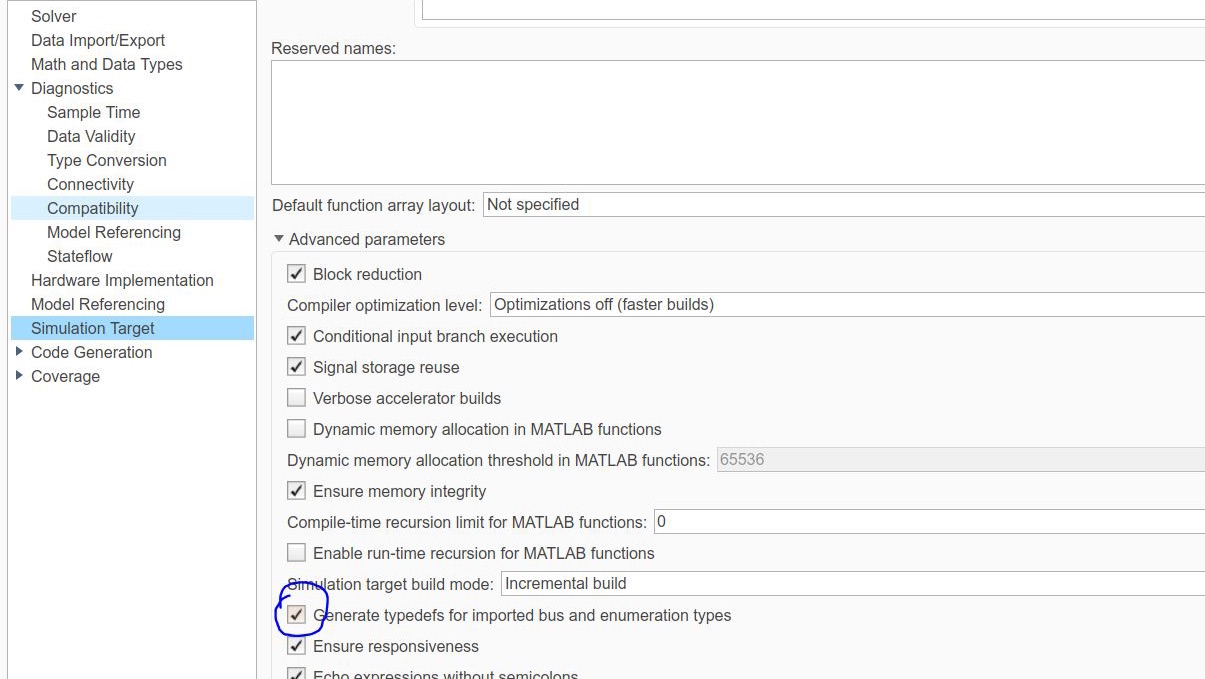Screen dimensions: 1205x679
Task: Select top-level Model Referencing after Hardware Implementation
Action: point(98,304)
